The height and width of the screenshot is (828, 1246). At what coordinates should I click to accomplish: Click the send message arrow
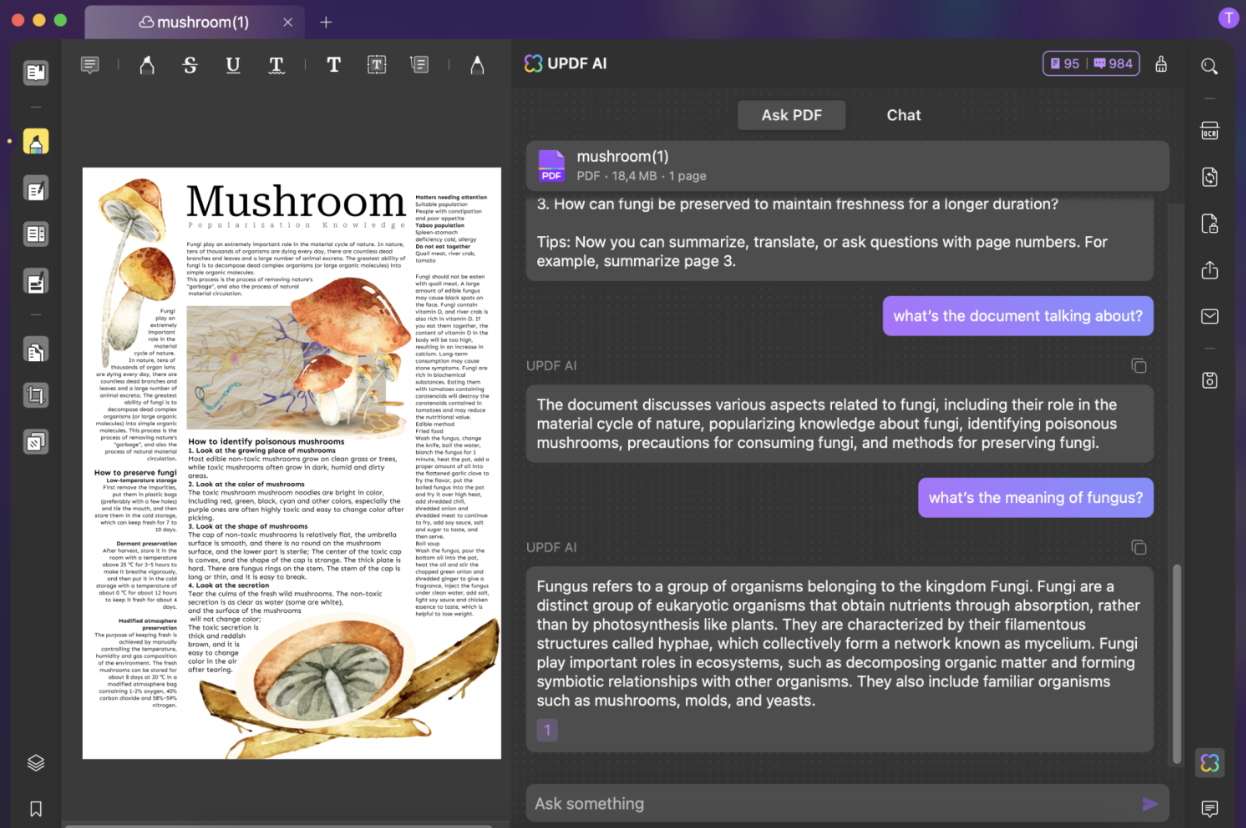point(1150,804)
